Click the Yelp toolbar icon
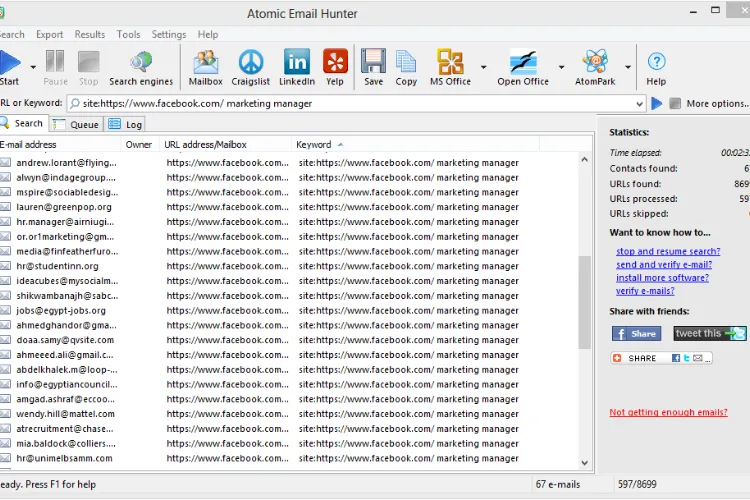The image size is (750, 500). click(336, 67)
